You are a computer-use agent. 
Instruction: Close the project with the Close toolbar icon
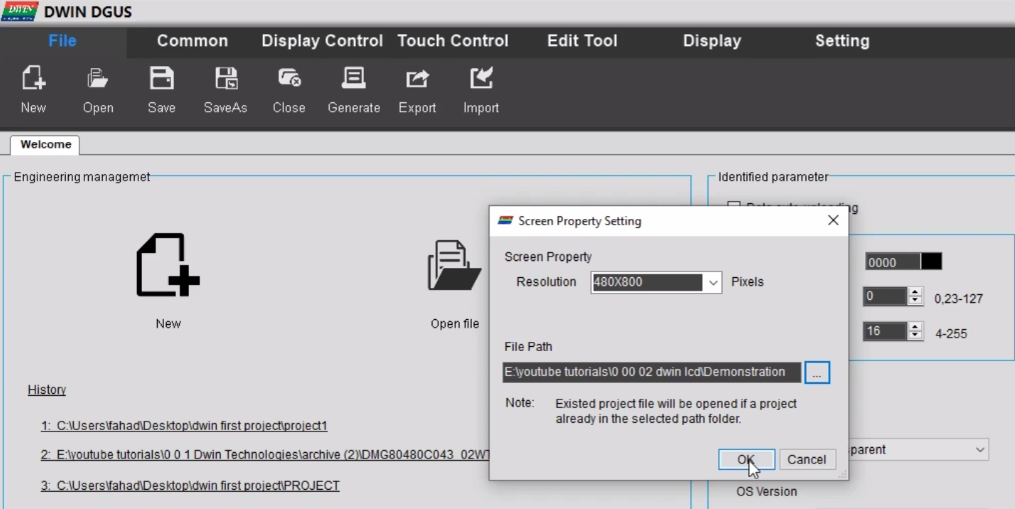[x=289, y=78]
